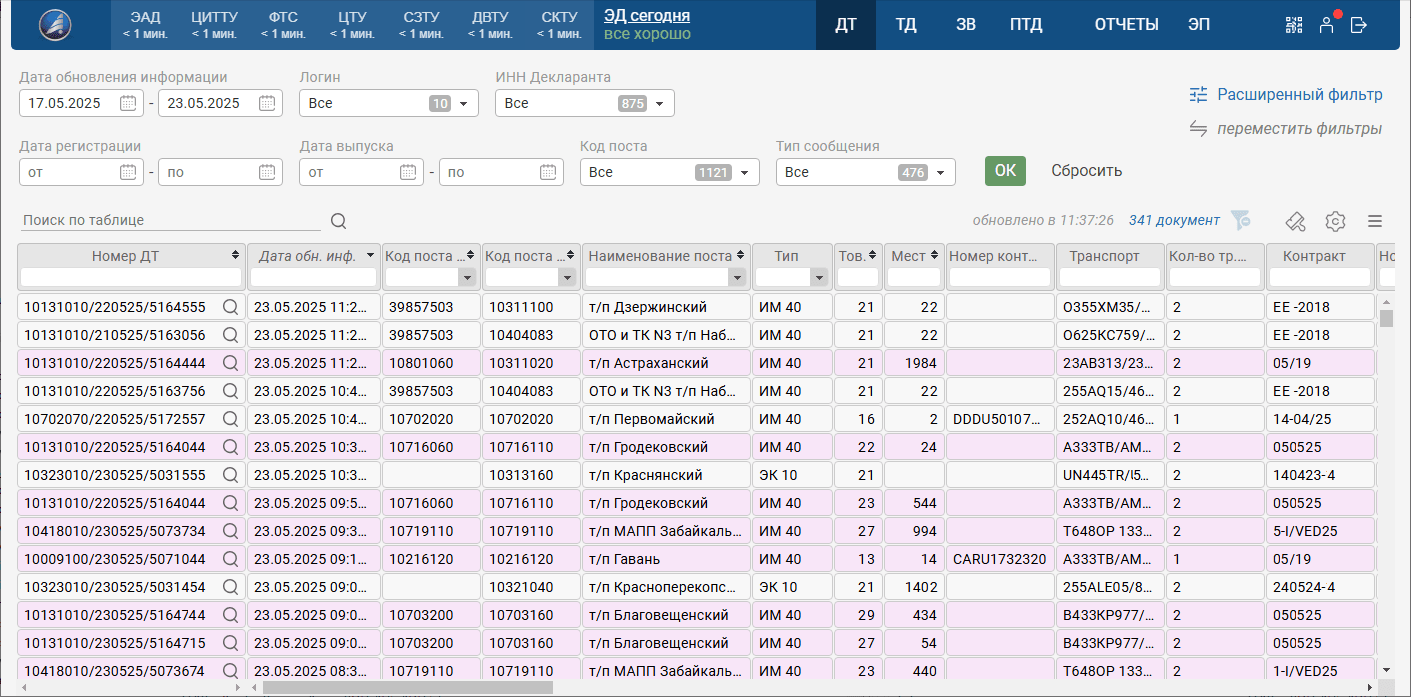The height and width of the screenshot is (697, 1411).
Task: Expand the ИНН Декларанта dropdown
Action: tap(659, 103)
